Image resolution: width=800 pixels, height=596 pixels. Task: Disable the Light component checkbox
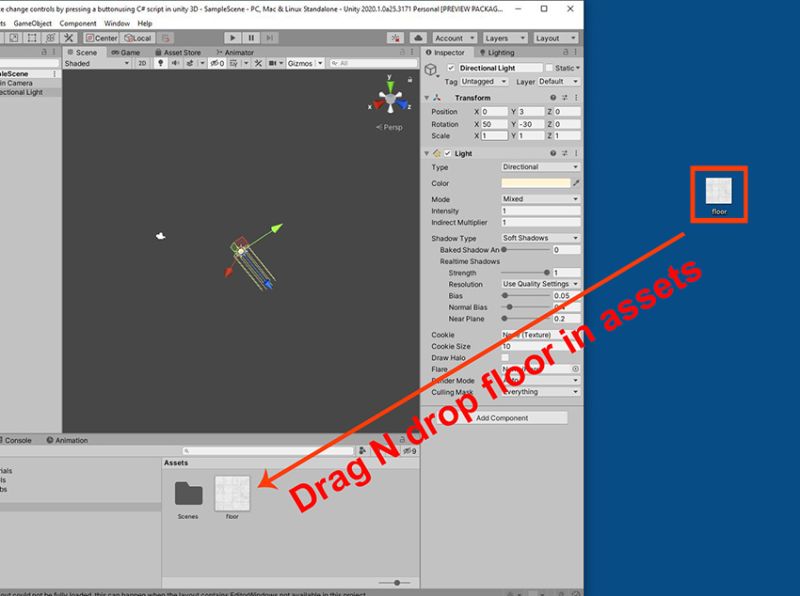coord(447,154)
